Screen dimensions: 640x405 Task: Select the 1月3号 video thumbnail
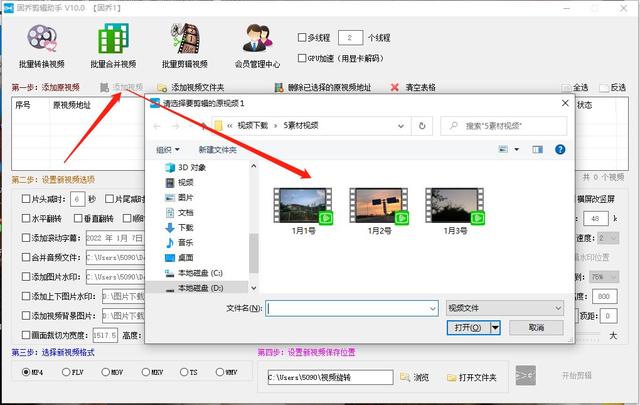click(x=455, y=205)
